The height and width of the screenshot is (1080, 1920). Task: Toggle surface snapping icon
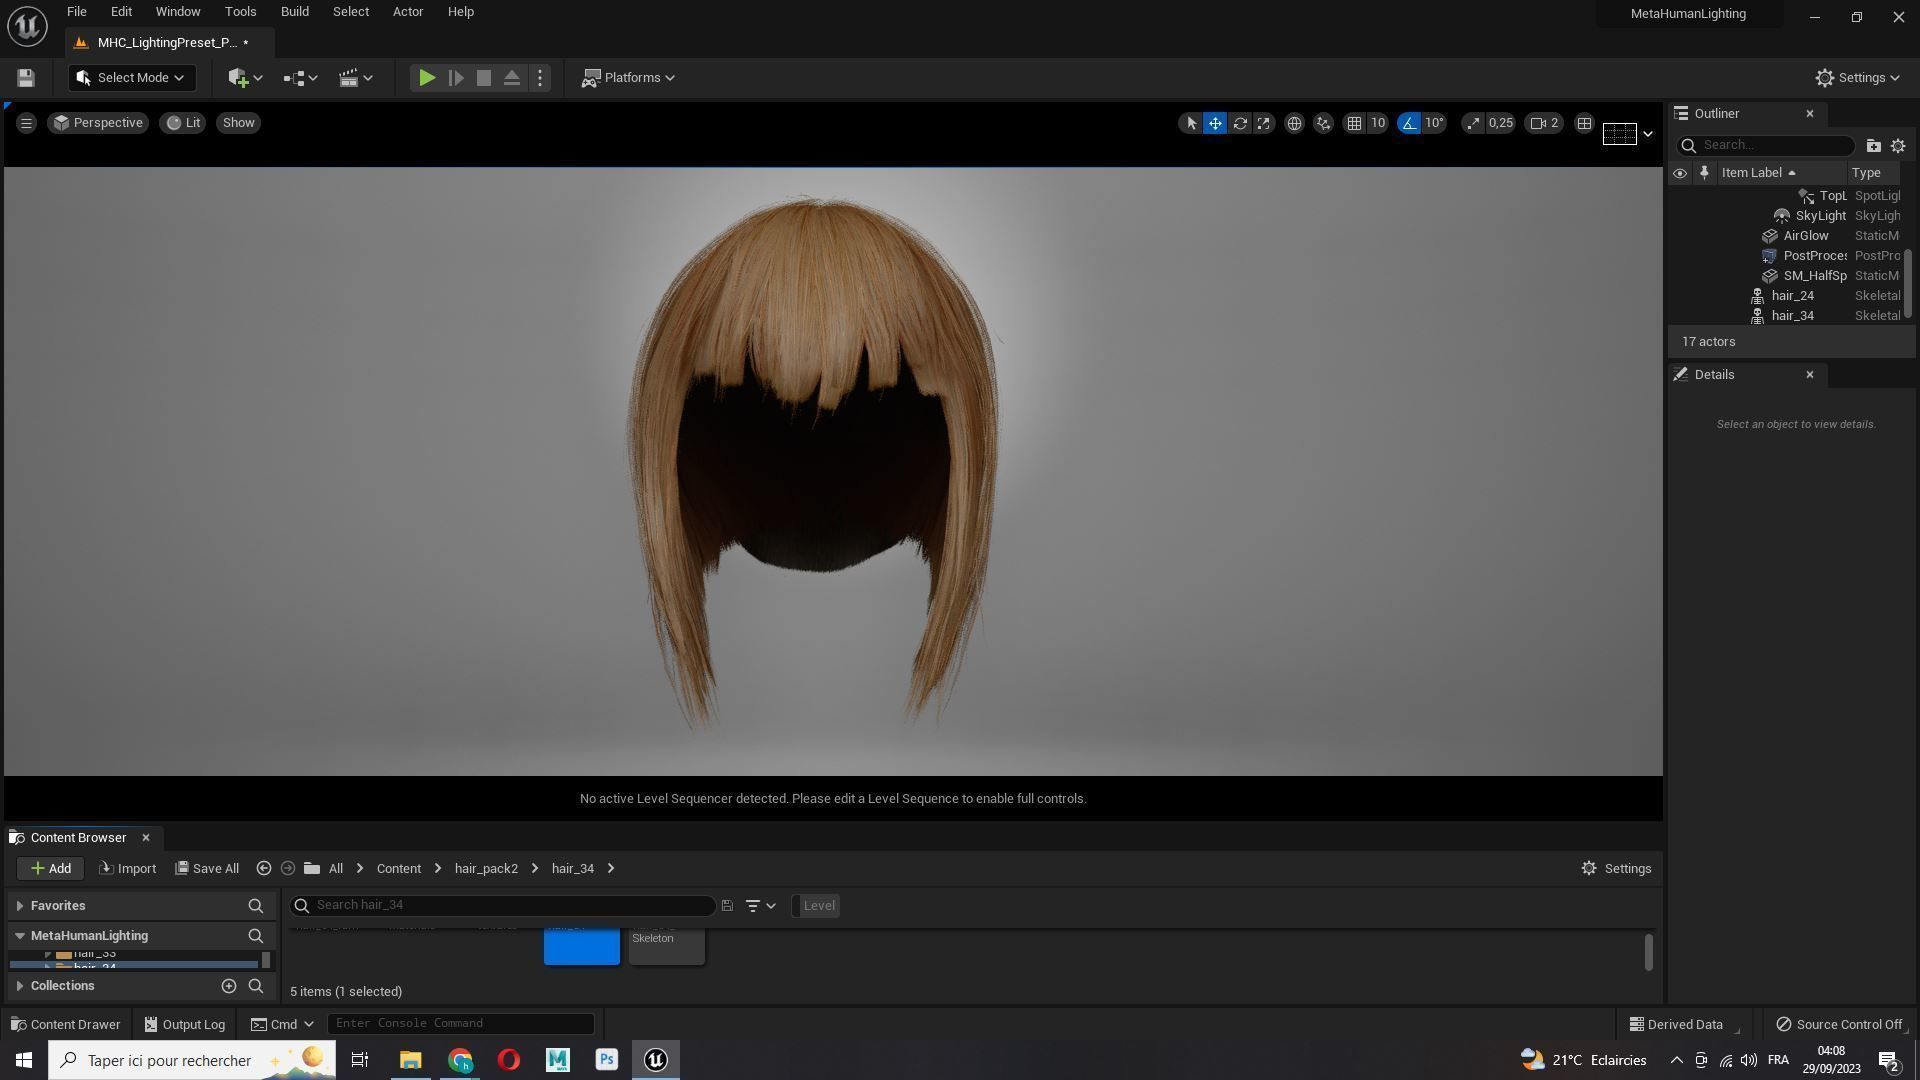1323,123
